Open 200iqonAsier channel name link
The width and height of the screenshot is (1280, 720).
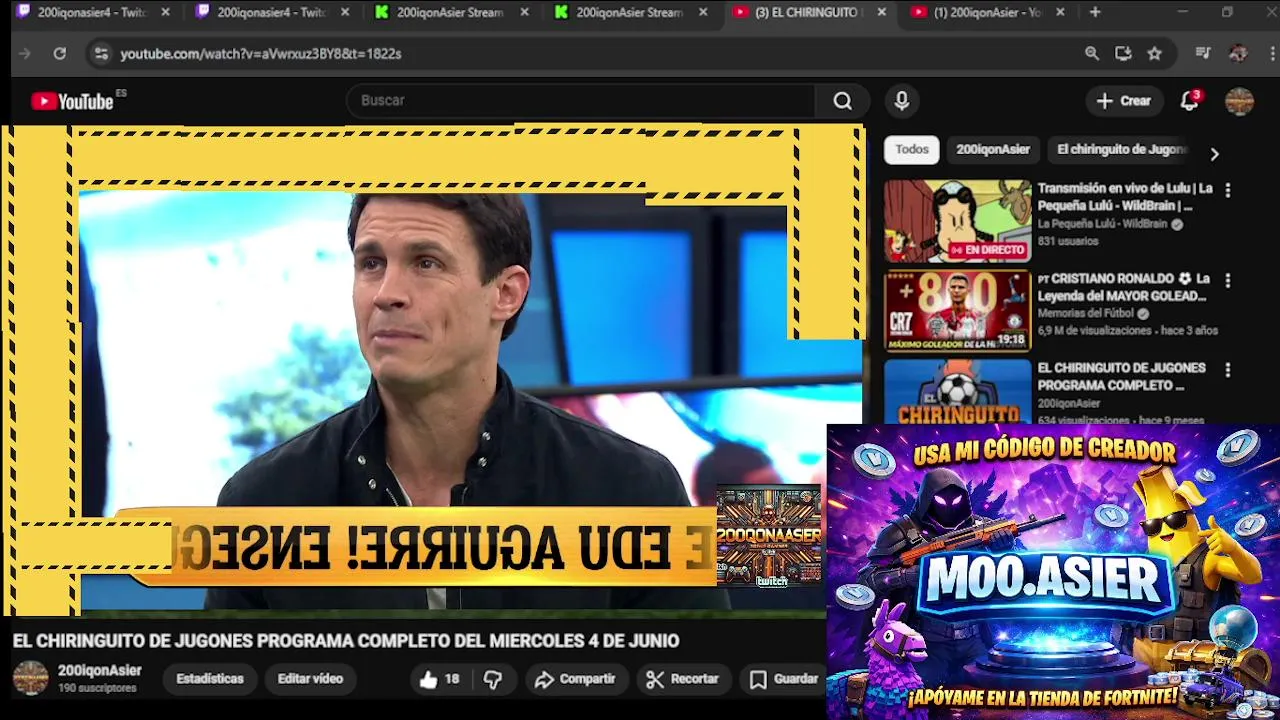(100, 670)
